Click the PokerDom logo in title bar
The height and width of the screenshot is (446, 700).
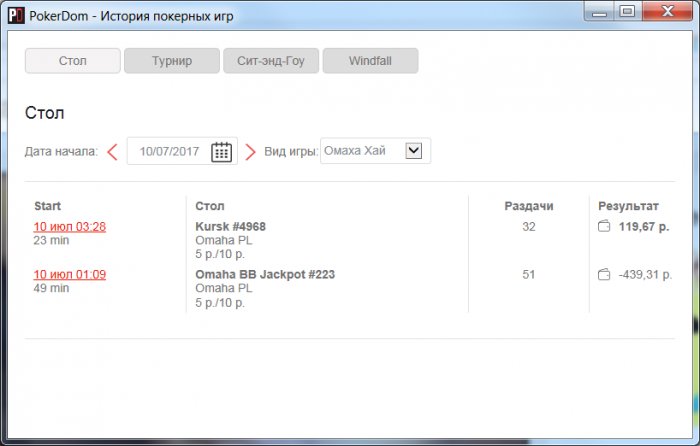tap(16, 15)
